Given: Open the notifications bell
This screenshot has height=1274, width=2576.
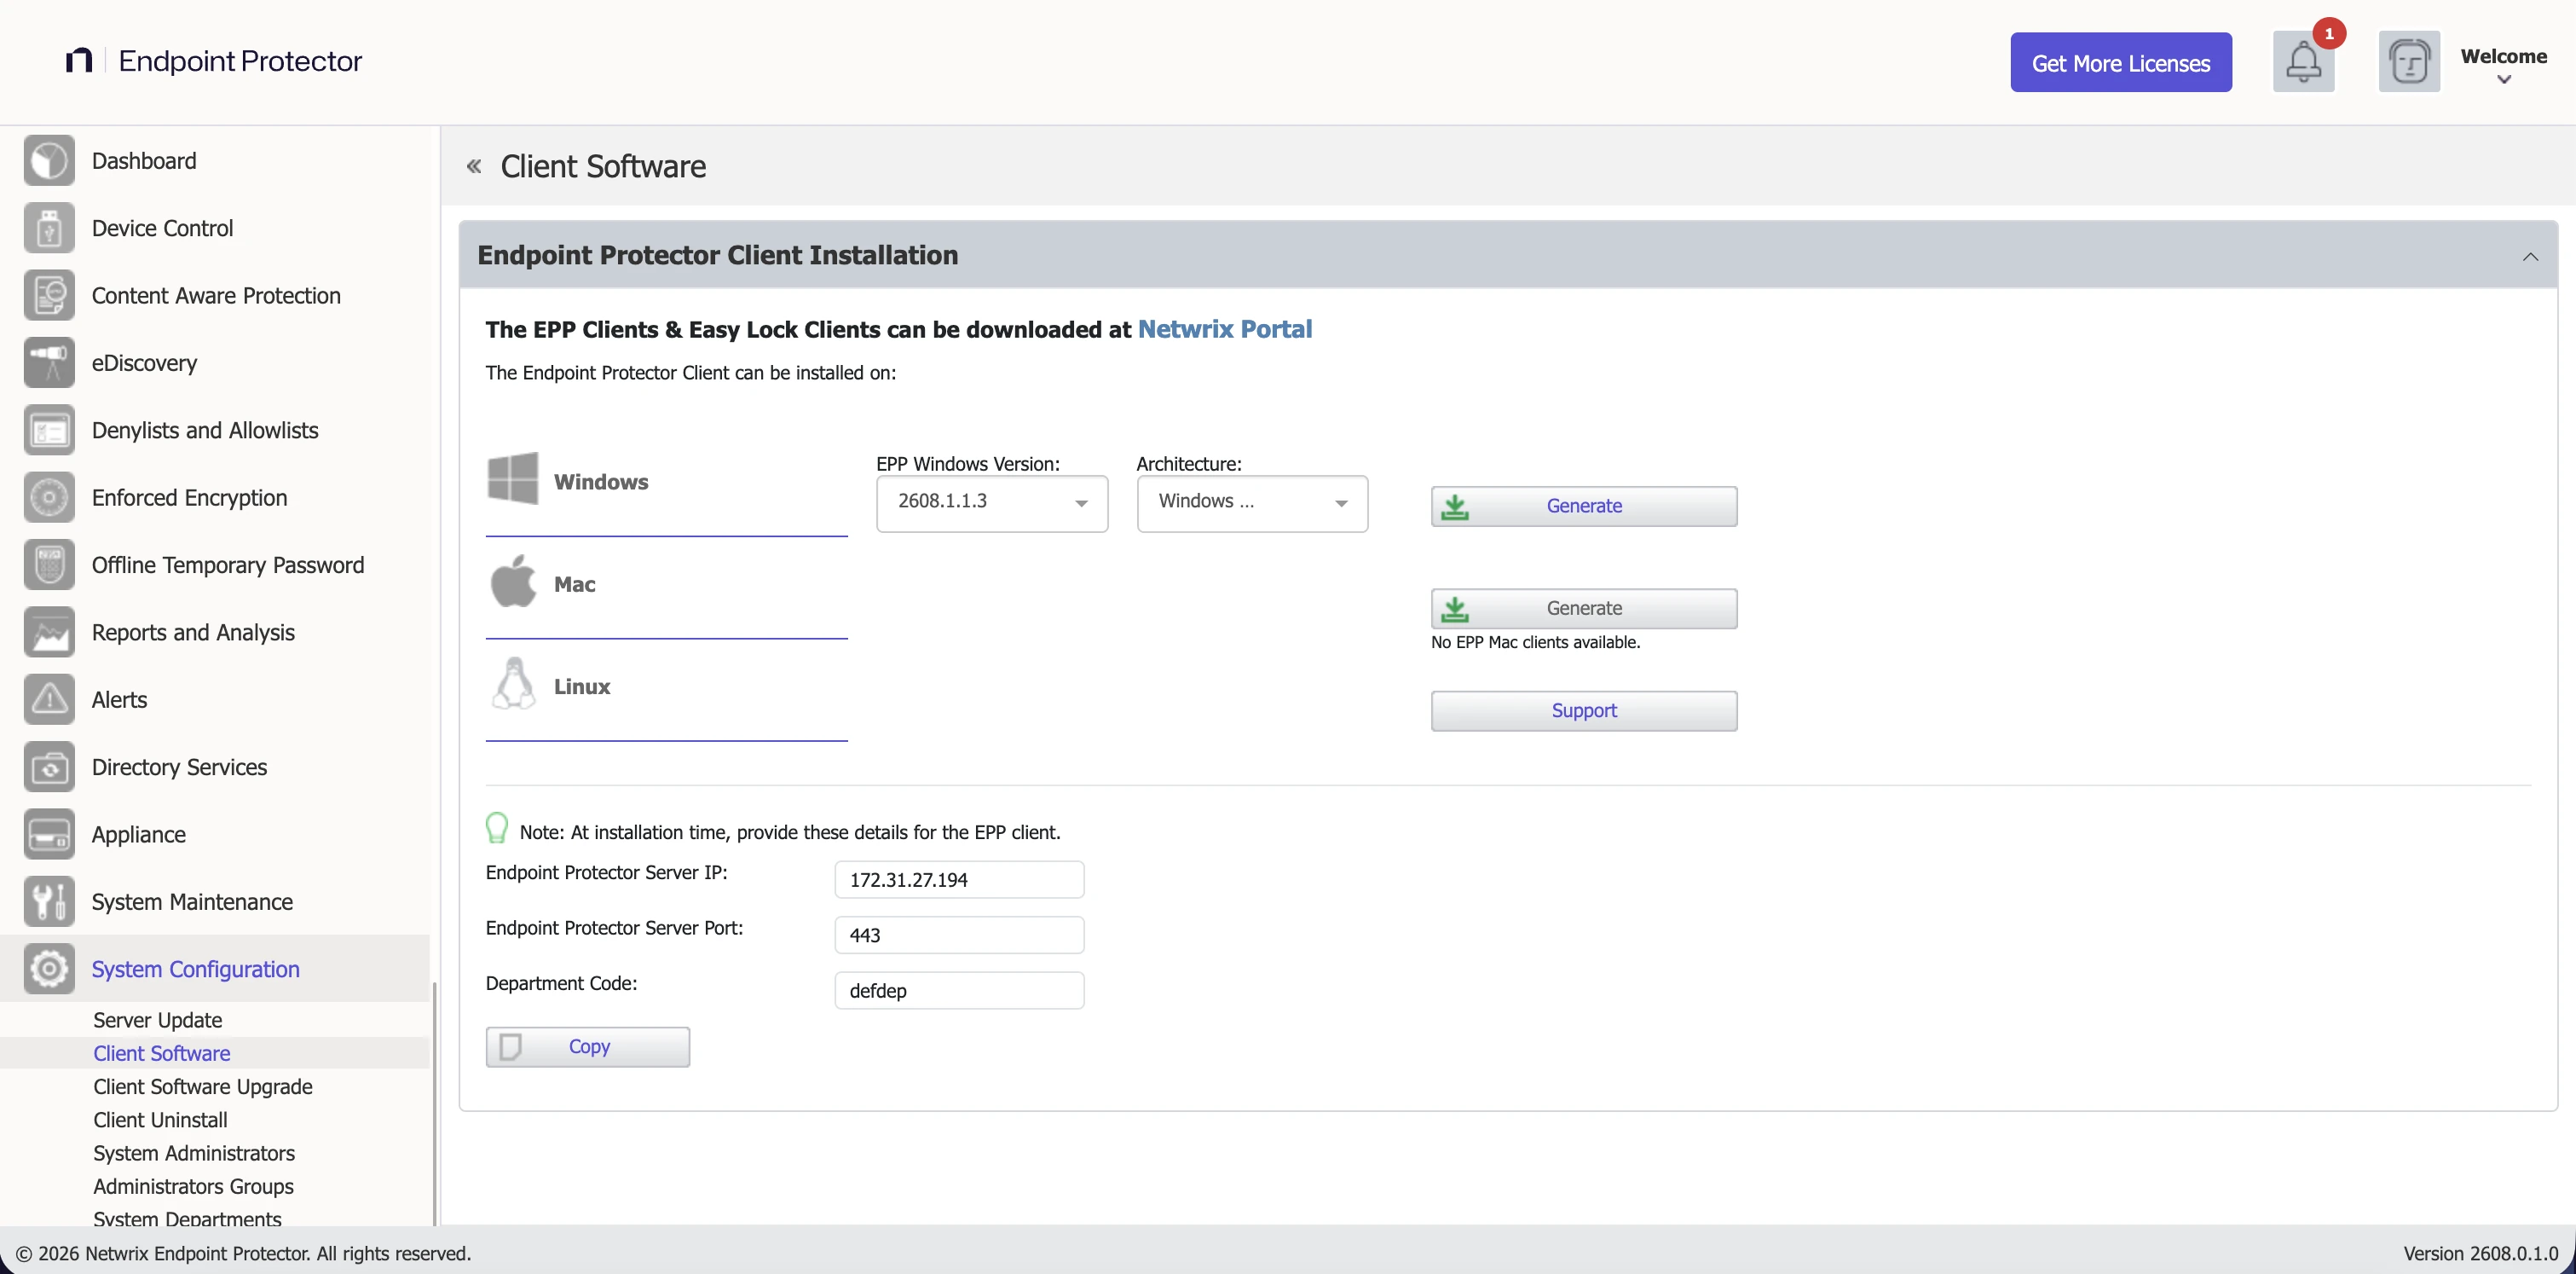Looking at the screenshot, I should [2303, 62].
